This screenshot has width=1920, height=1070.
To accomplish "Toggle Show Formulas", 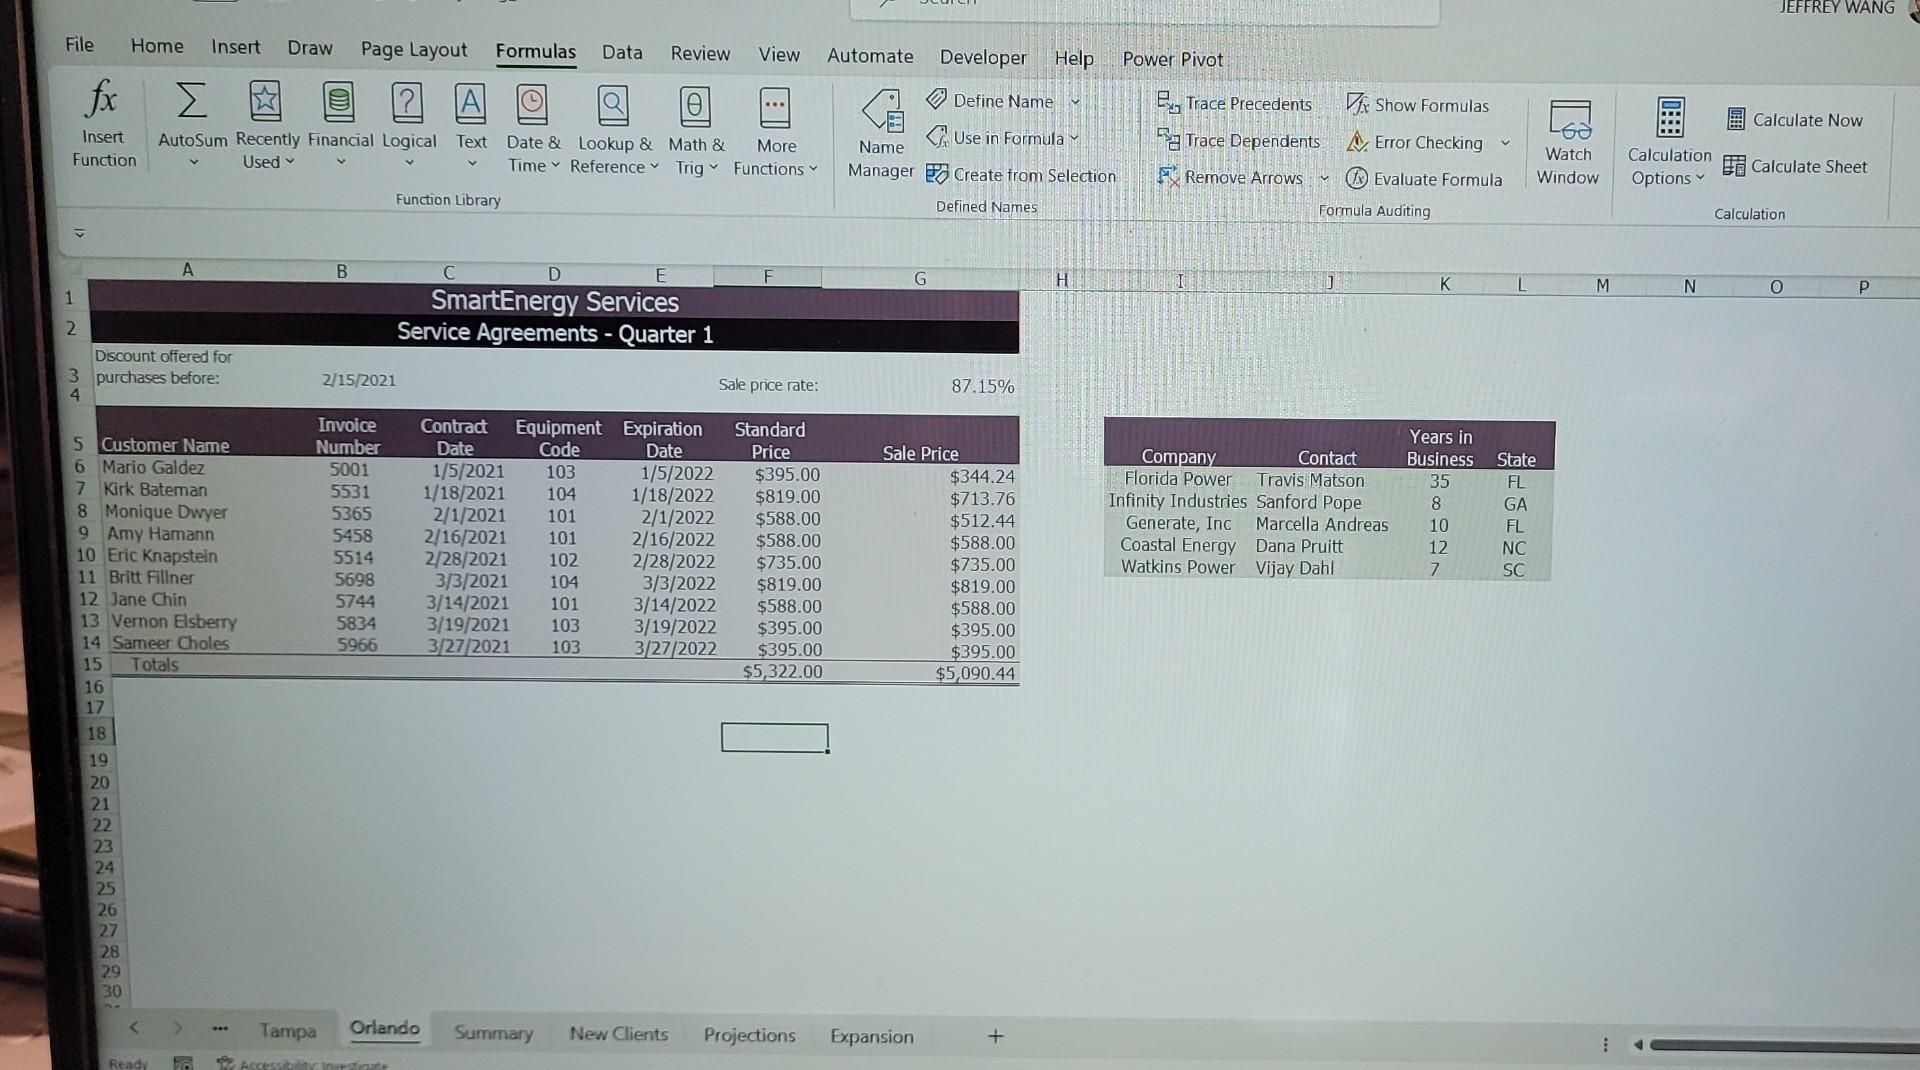I will coord(1418,105).
